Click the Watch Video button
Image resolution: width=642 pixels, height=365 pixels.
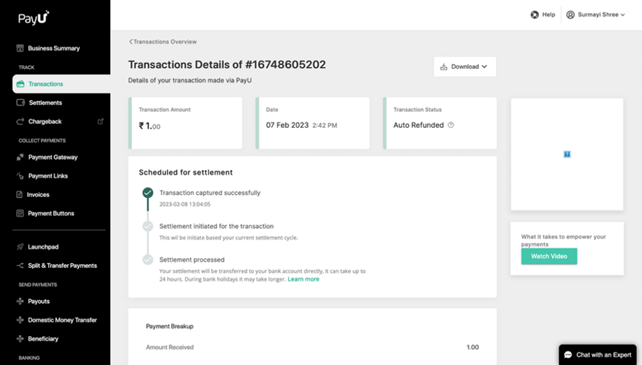[x=549, y=256]
